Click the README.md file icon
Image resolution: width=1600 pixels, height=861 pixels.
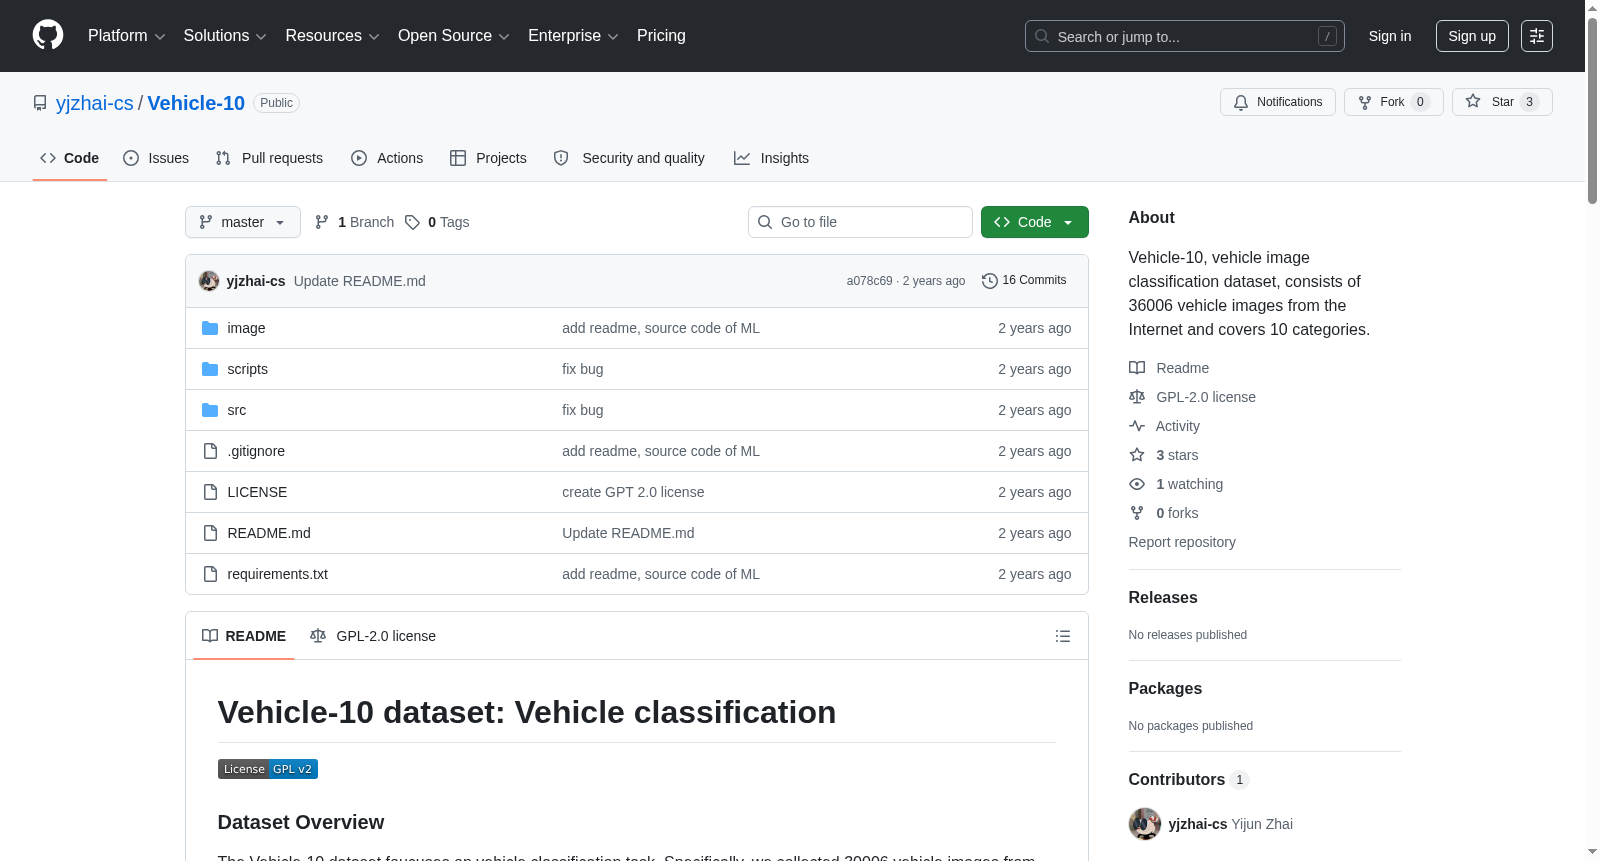[x=210, y=533]
